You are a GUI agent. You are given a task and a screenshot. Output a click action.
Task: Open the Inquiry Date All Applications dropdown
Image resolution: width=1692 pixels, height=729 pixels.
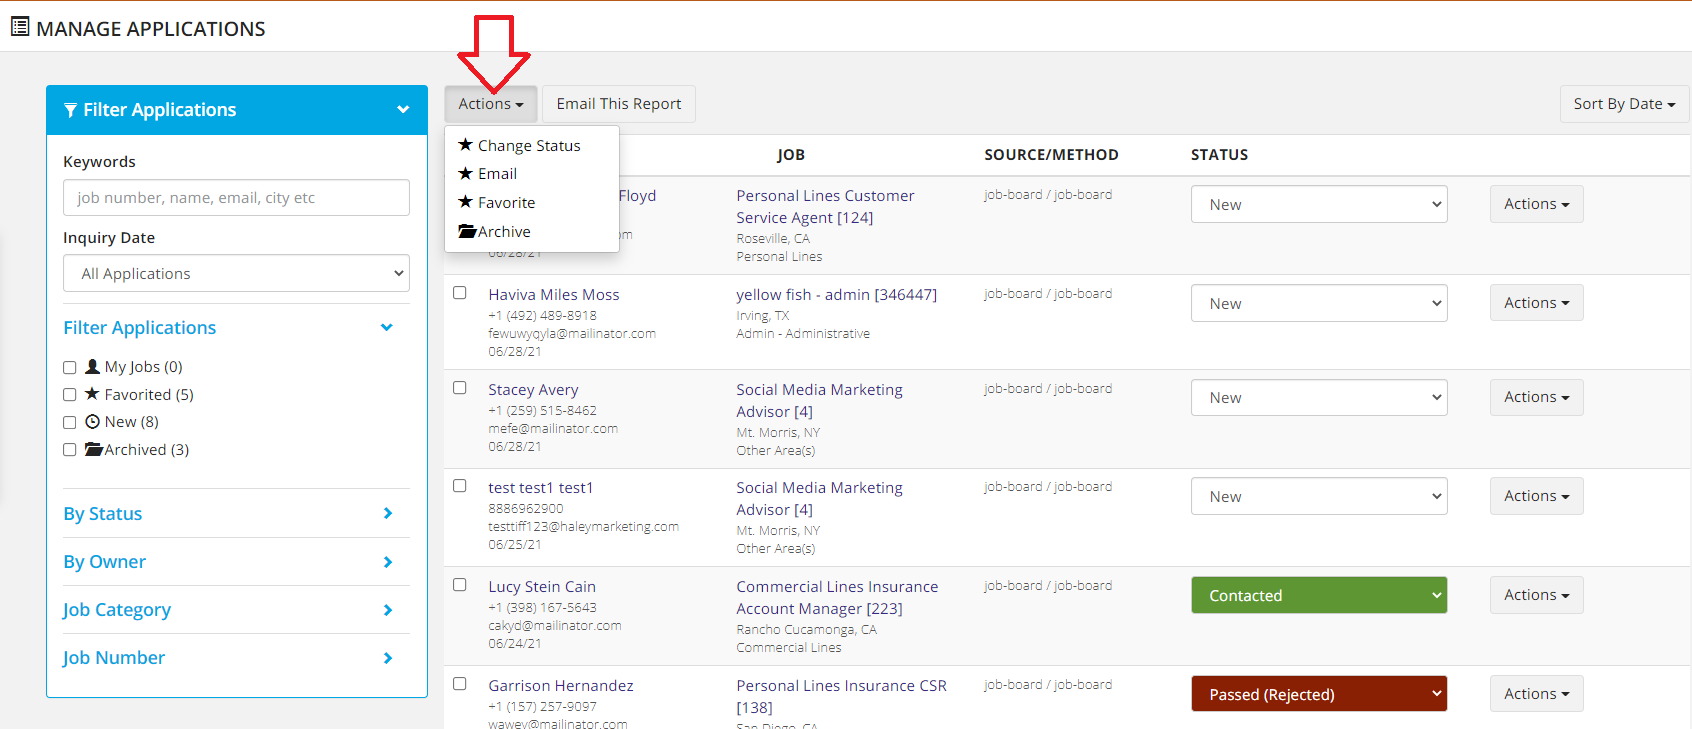coord(237,273)
